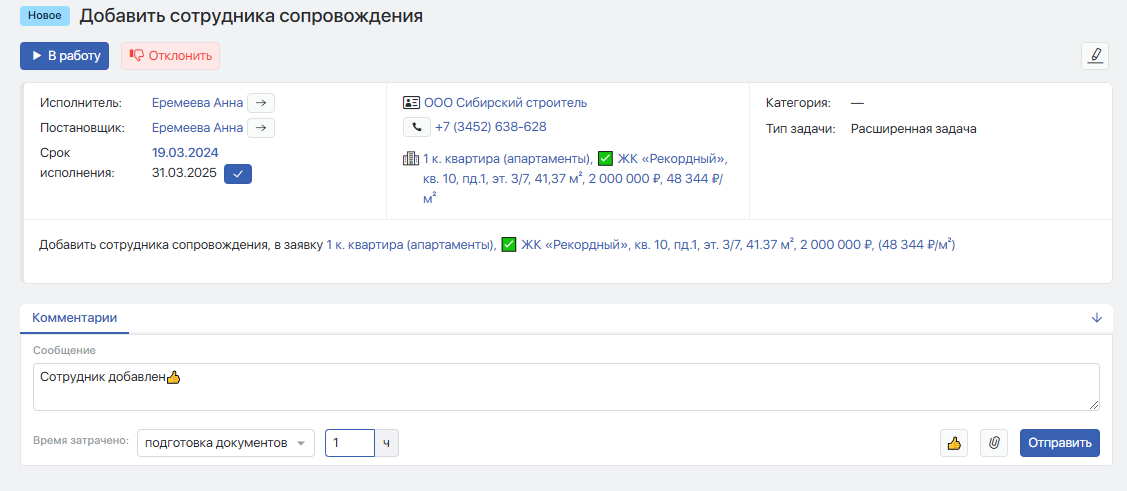Send the comment with Отправить
This screenshot has height=491, width=1127.
click(x=1059, y=443)
